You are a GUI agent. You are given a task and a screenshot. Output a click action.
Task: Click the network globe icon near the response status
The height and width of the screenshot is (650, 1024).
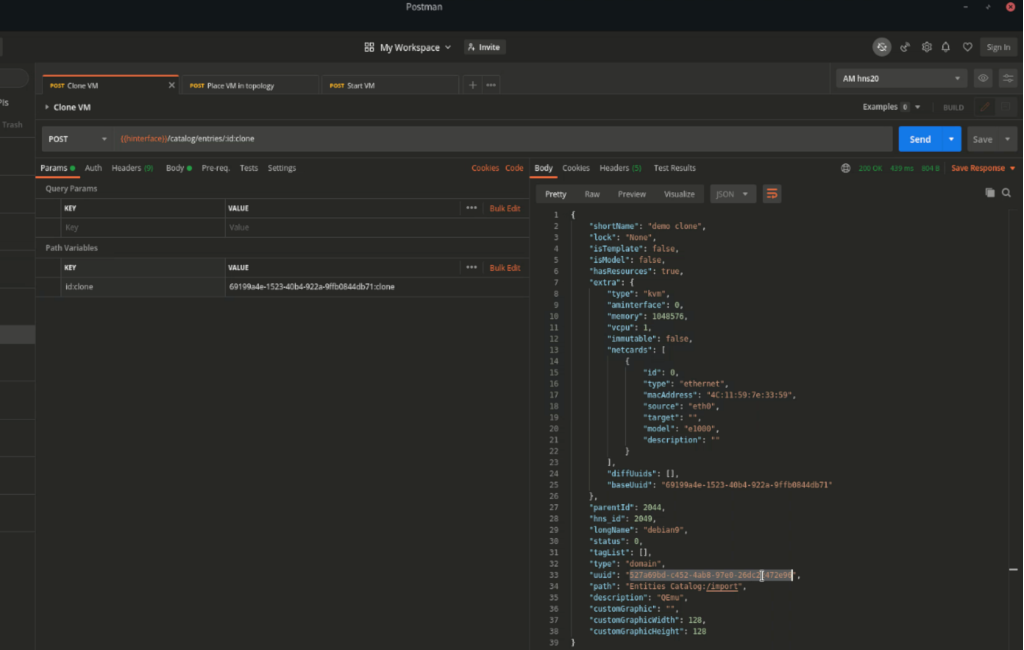[x=846, y=168]
